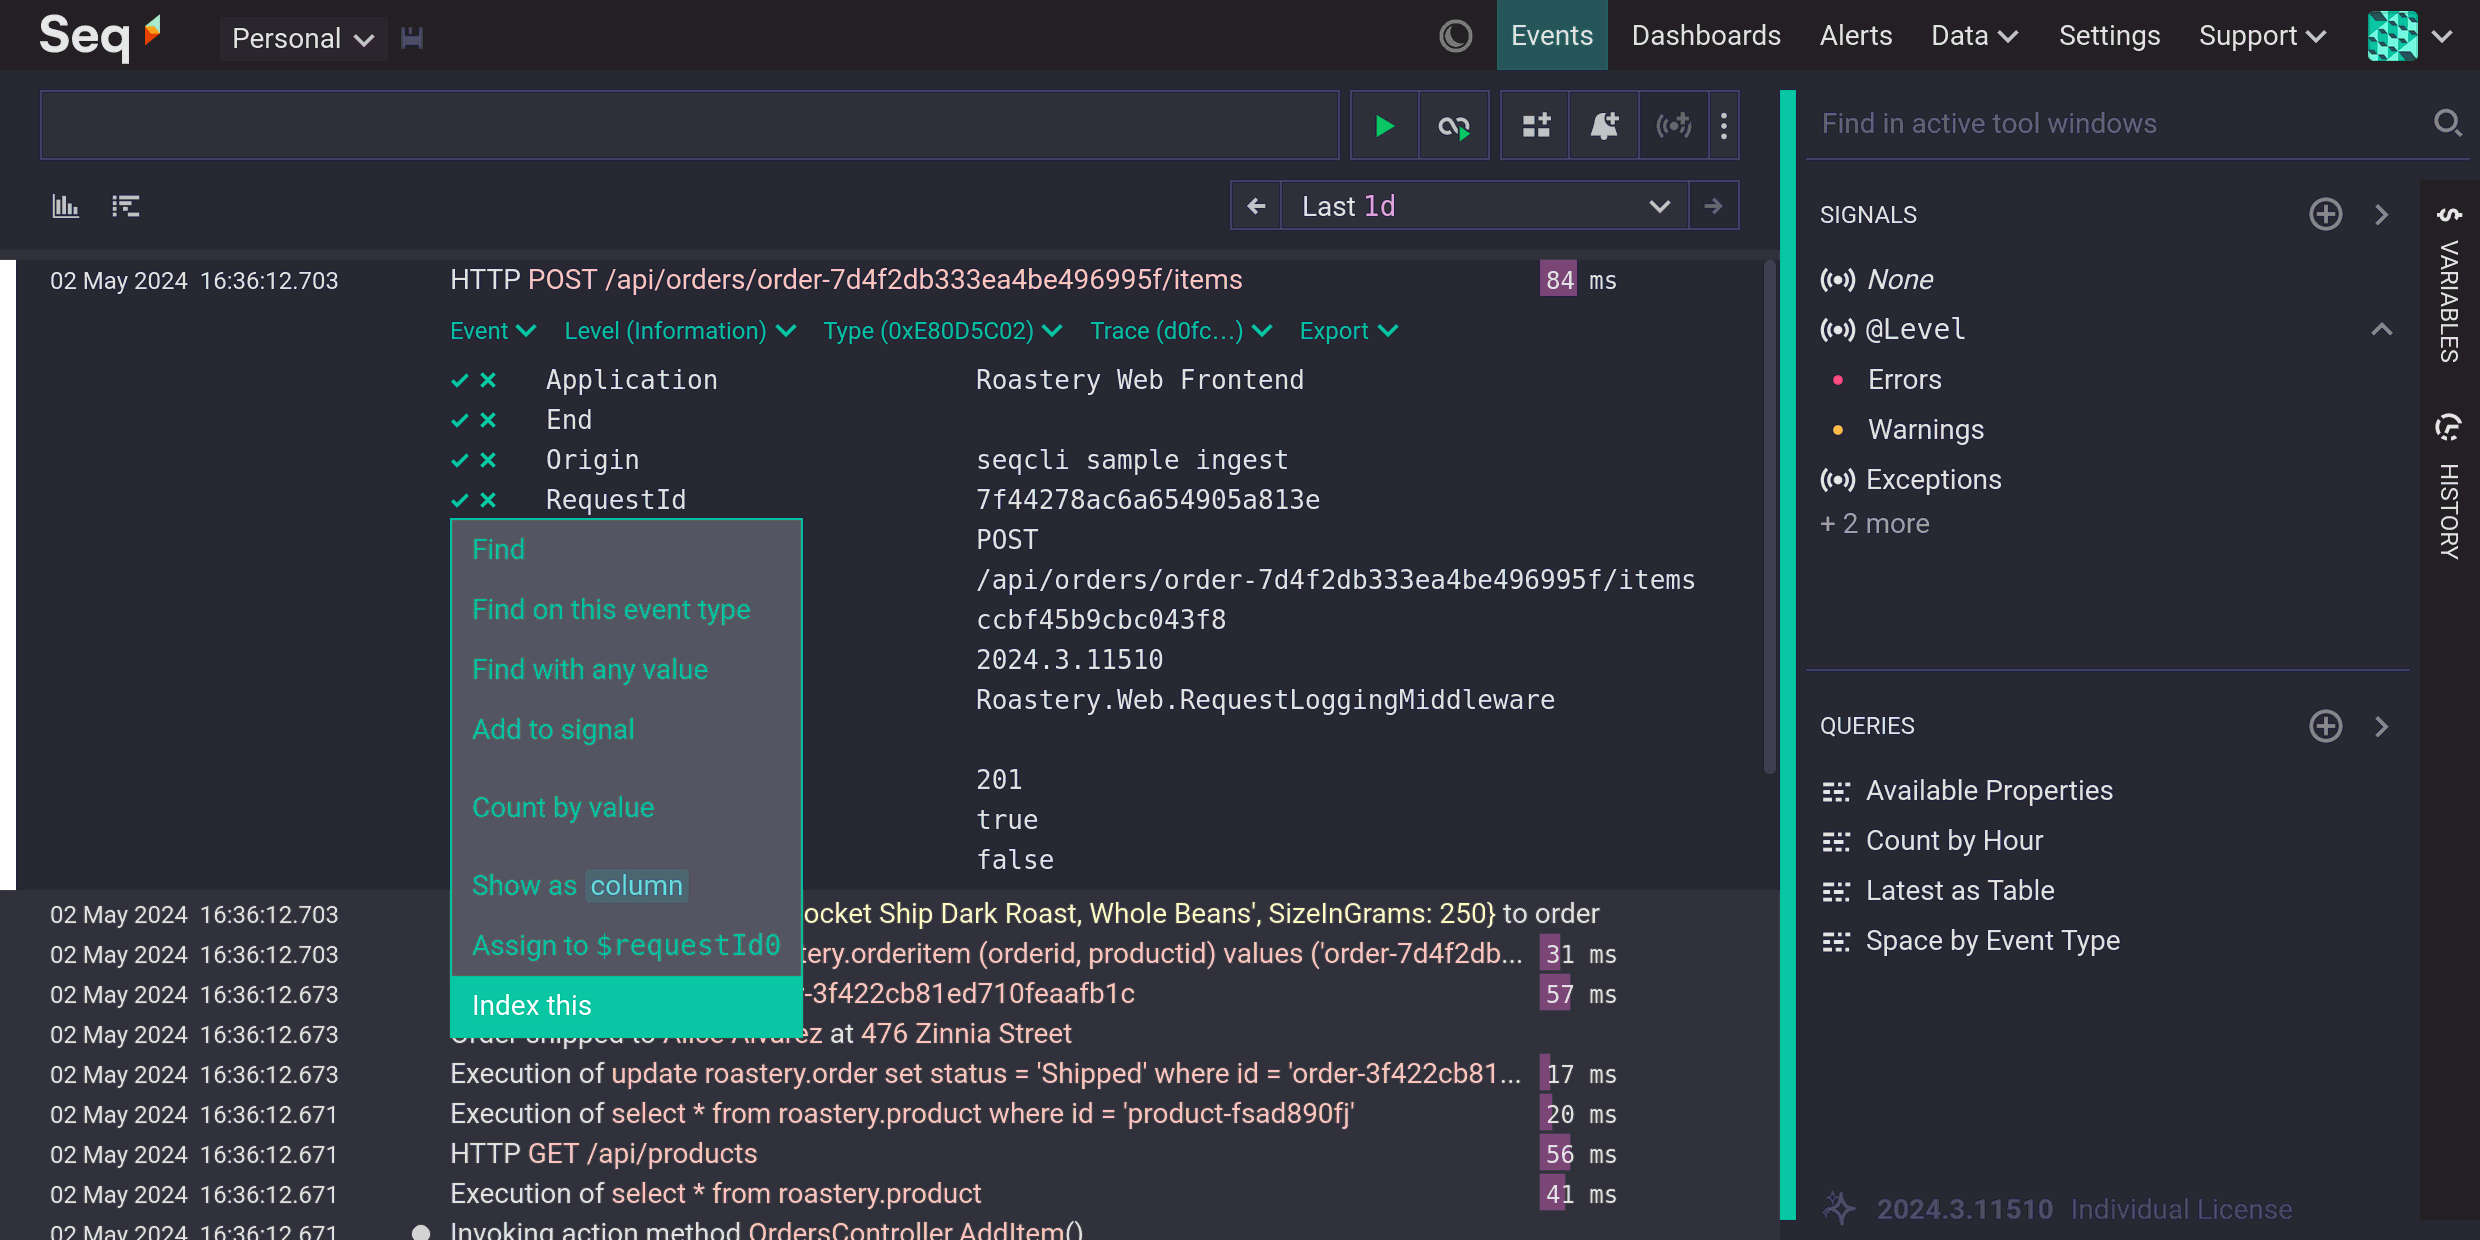
Task: Click create signal from query icon
Action: [x=1674, y=125]
